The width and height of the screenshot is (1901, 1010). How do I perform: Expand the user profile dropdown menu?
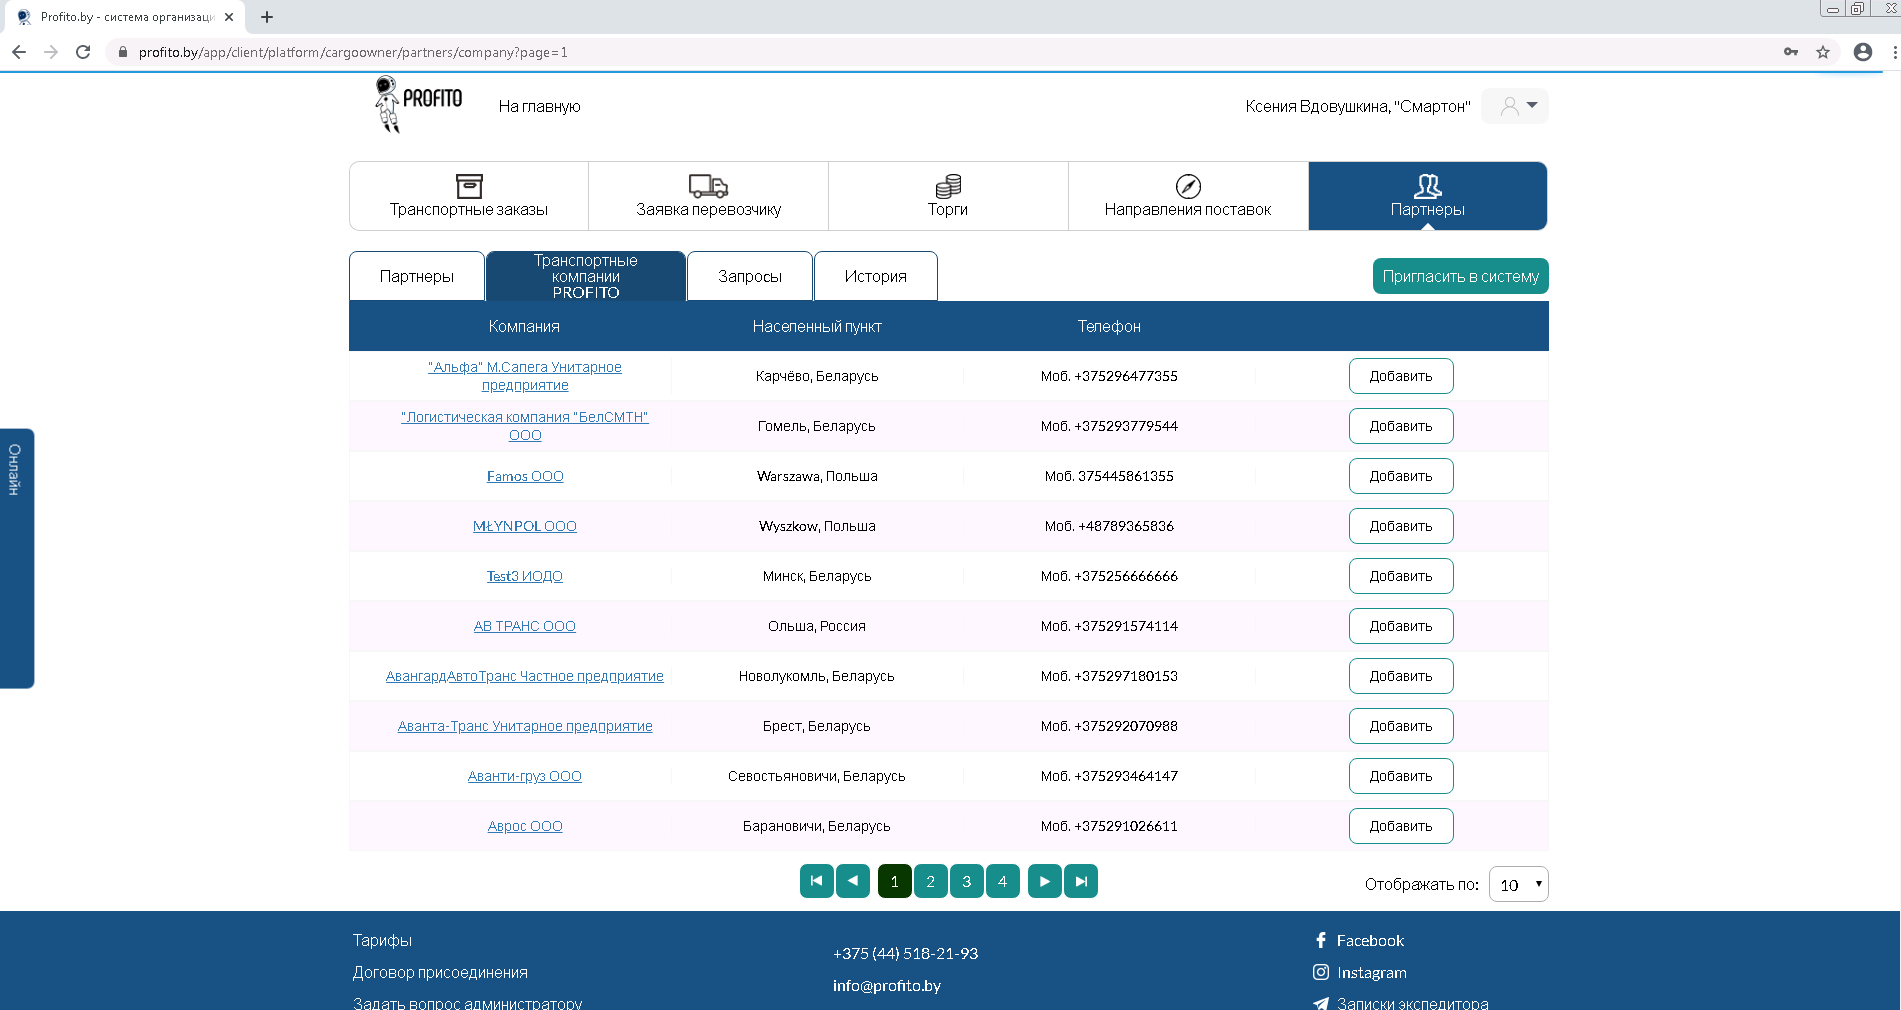1515,106
